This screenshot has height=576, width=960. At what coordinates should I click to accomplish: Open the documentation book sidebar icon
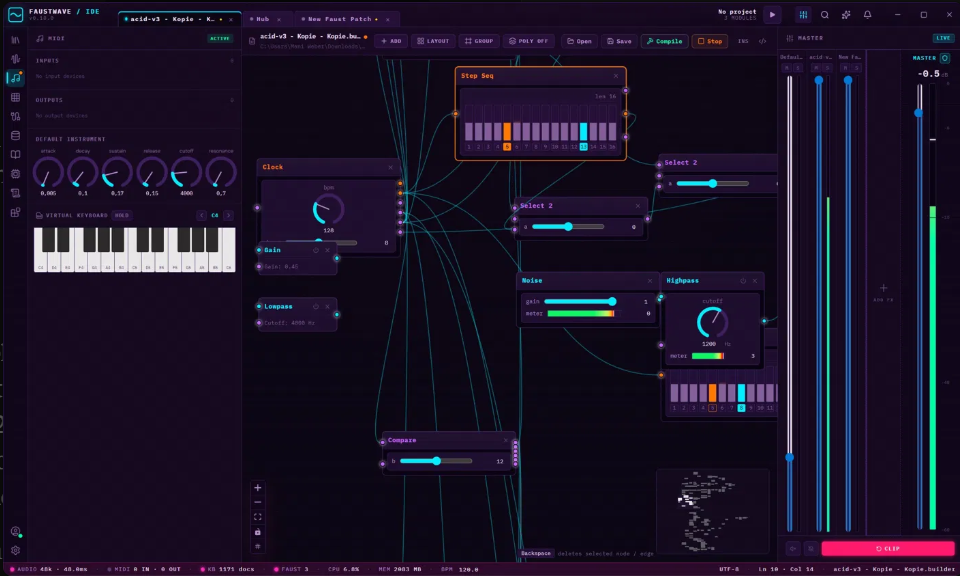coord(15,155)
